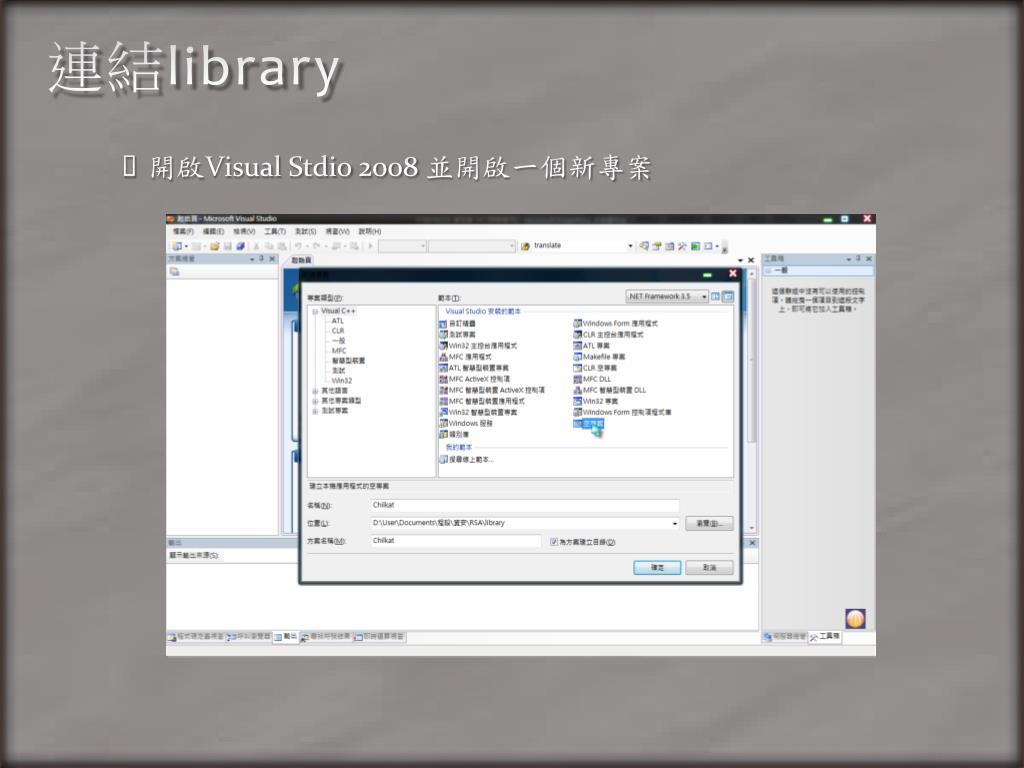Select the 類別庫 class library template
The width and height of the screenshot is (1024, 768).
455,434
